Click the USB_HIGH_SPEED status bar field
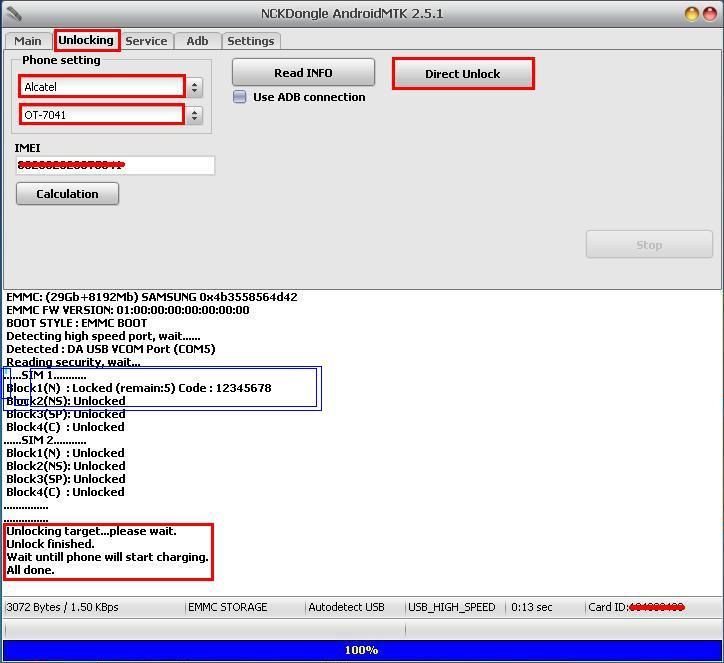724x663 pixels. pos(451,607)
